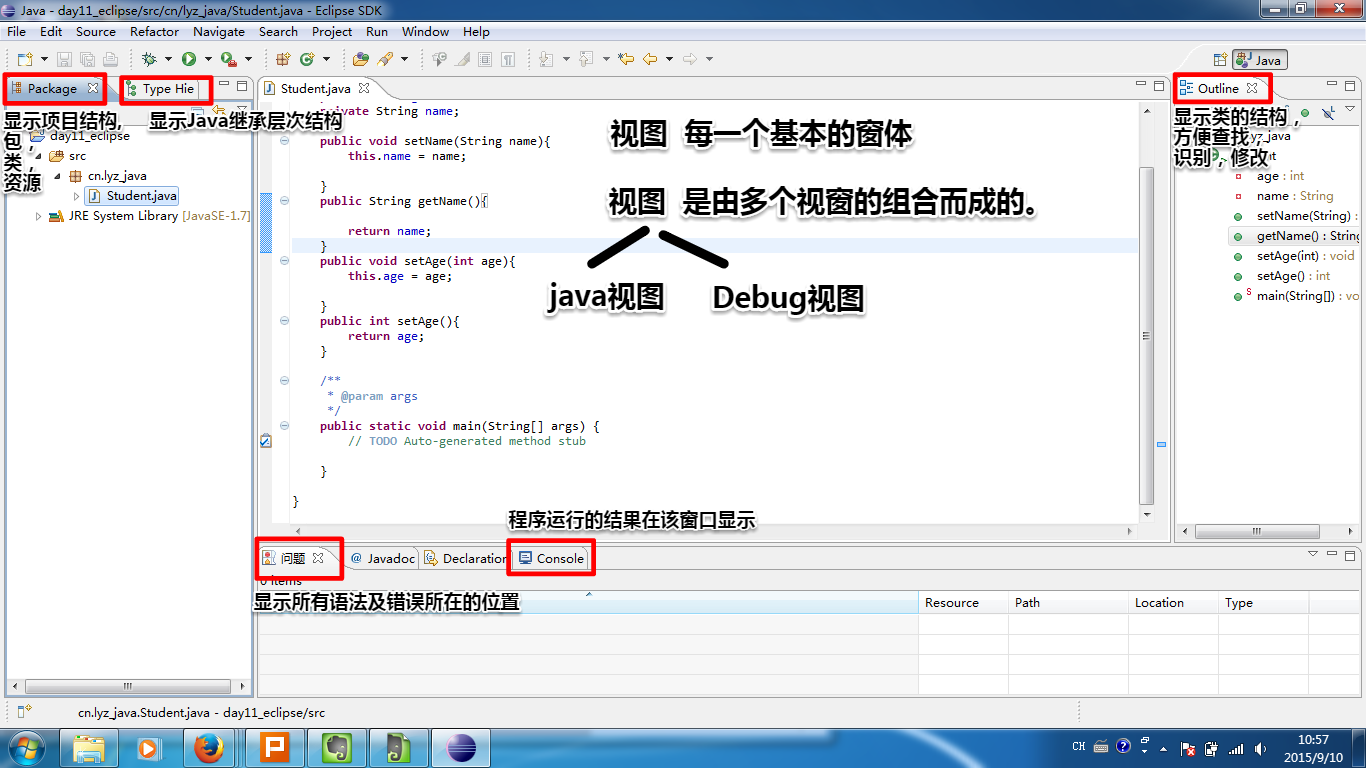Click the New file wizard icon
Screen dimensions: 1366x768
point(24,59)
